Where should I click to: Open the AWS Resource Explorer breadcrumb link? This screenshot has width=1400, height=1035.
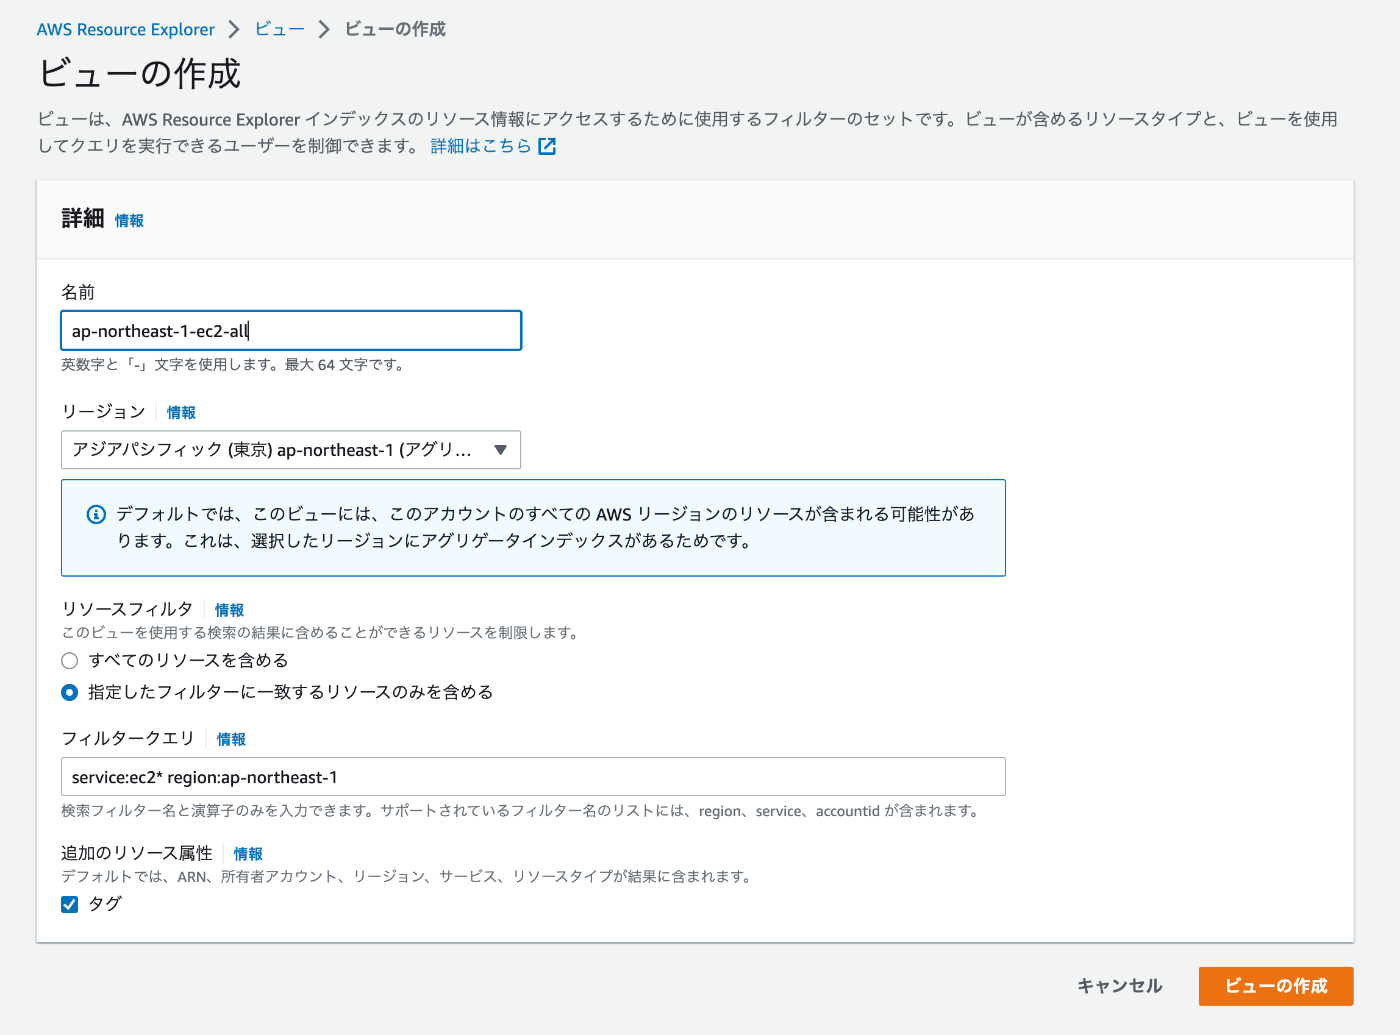[126, 29]
